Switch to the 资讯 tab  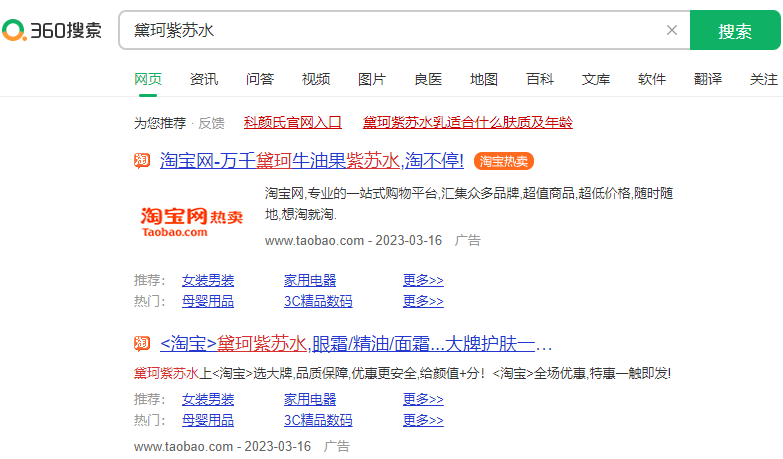click(x=204, y=79)
